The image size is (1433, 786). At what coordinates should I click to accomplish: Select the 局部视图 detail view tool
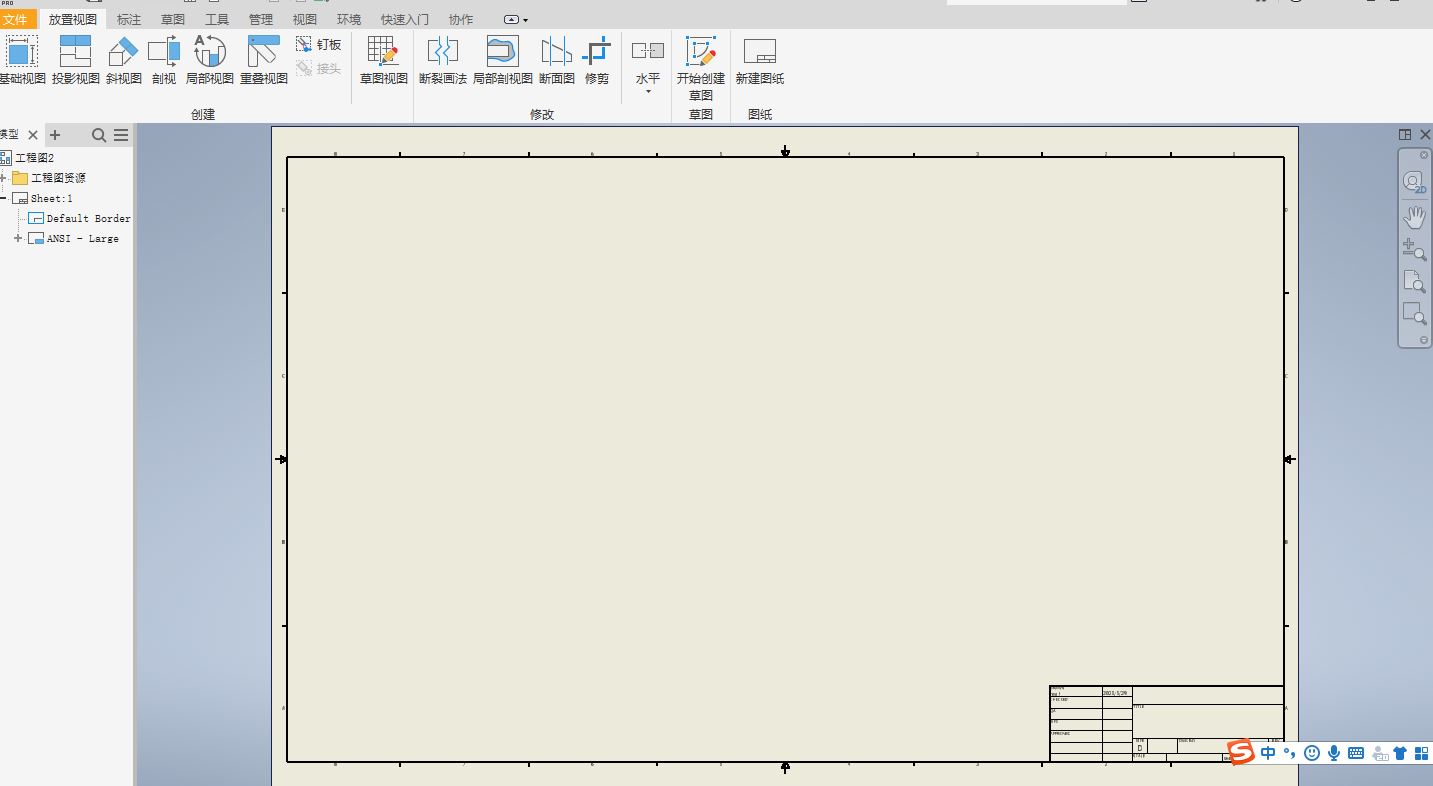tap(210, 59)
